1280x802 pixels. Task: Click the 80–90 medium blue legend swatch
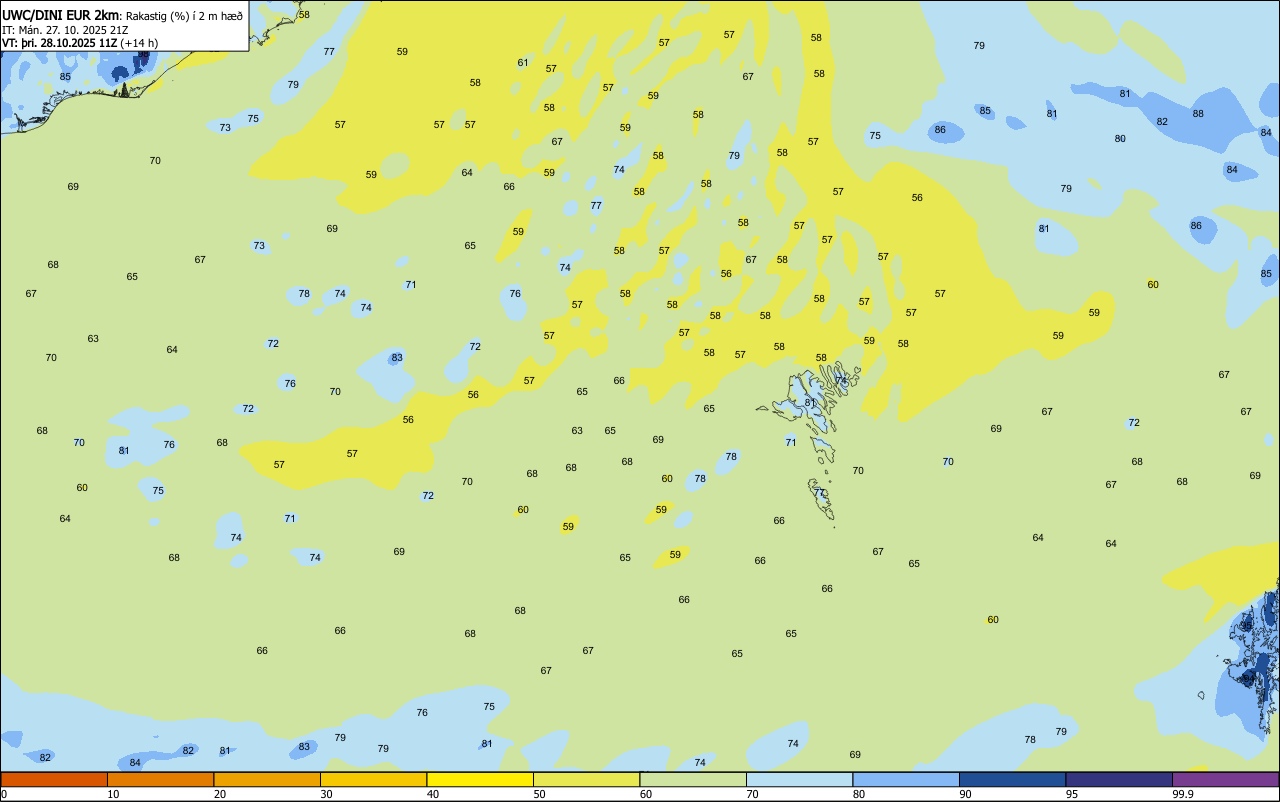tap(906, 779)
